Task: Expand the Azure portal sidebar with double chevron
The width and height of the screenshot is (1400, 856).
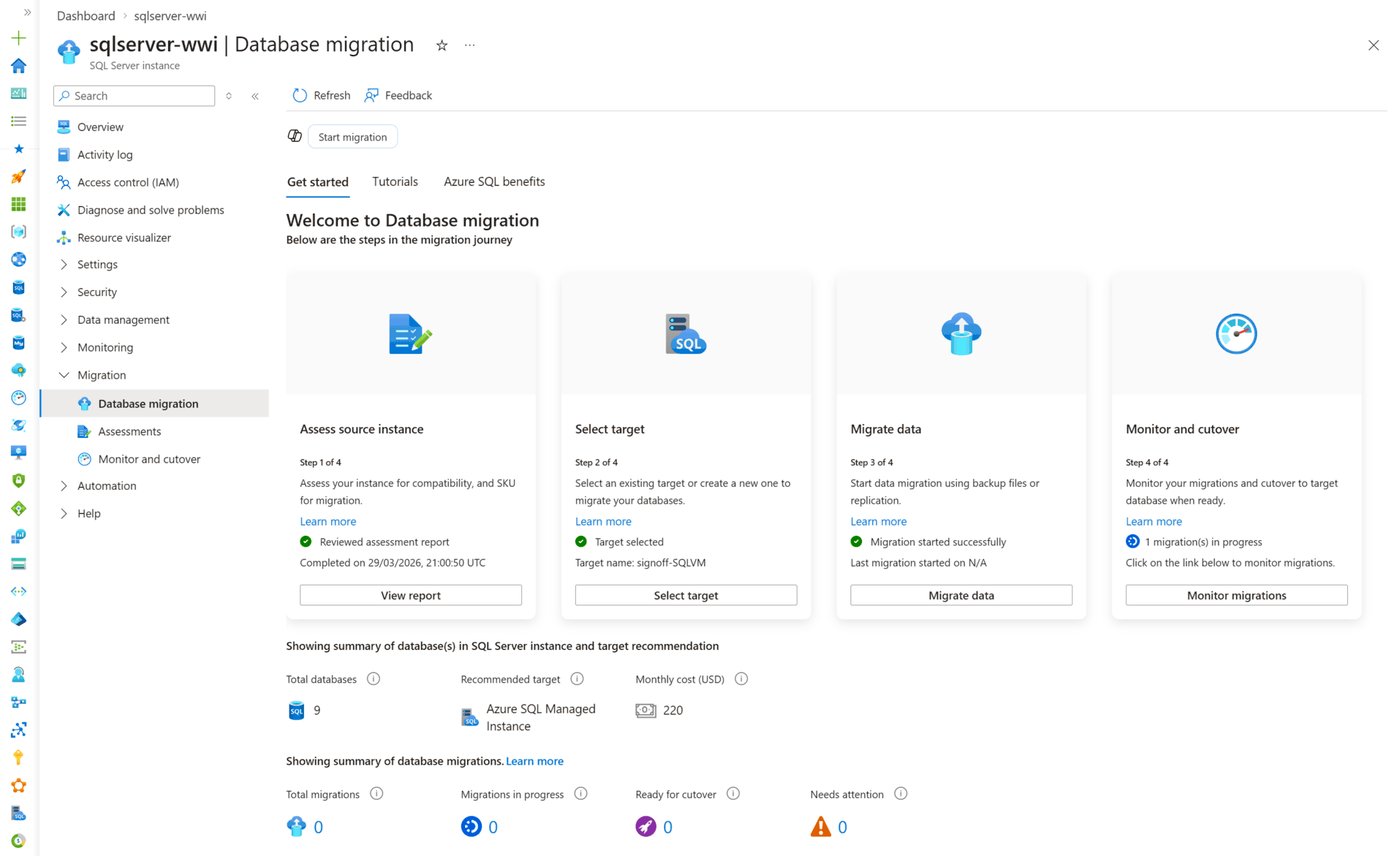Action: [27, 12]
